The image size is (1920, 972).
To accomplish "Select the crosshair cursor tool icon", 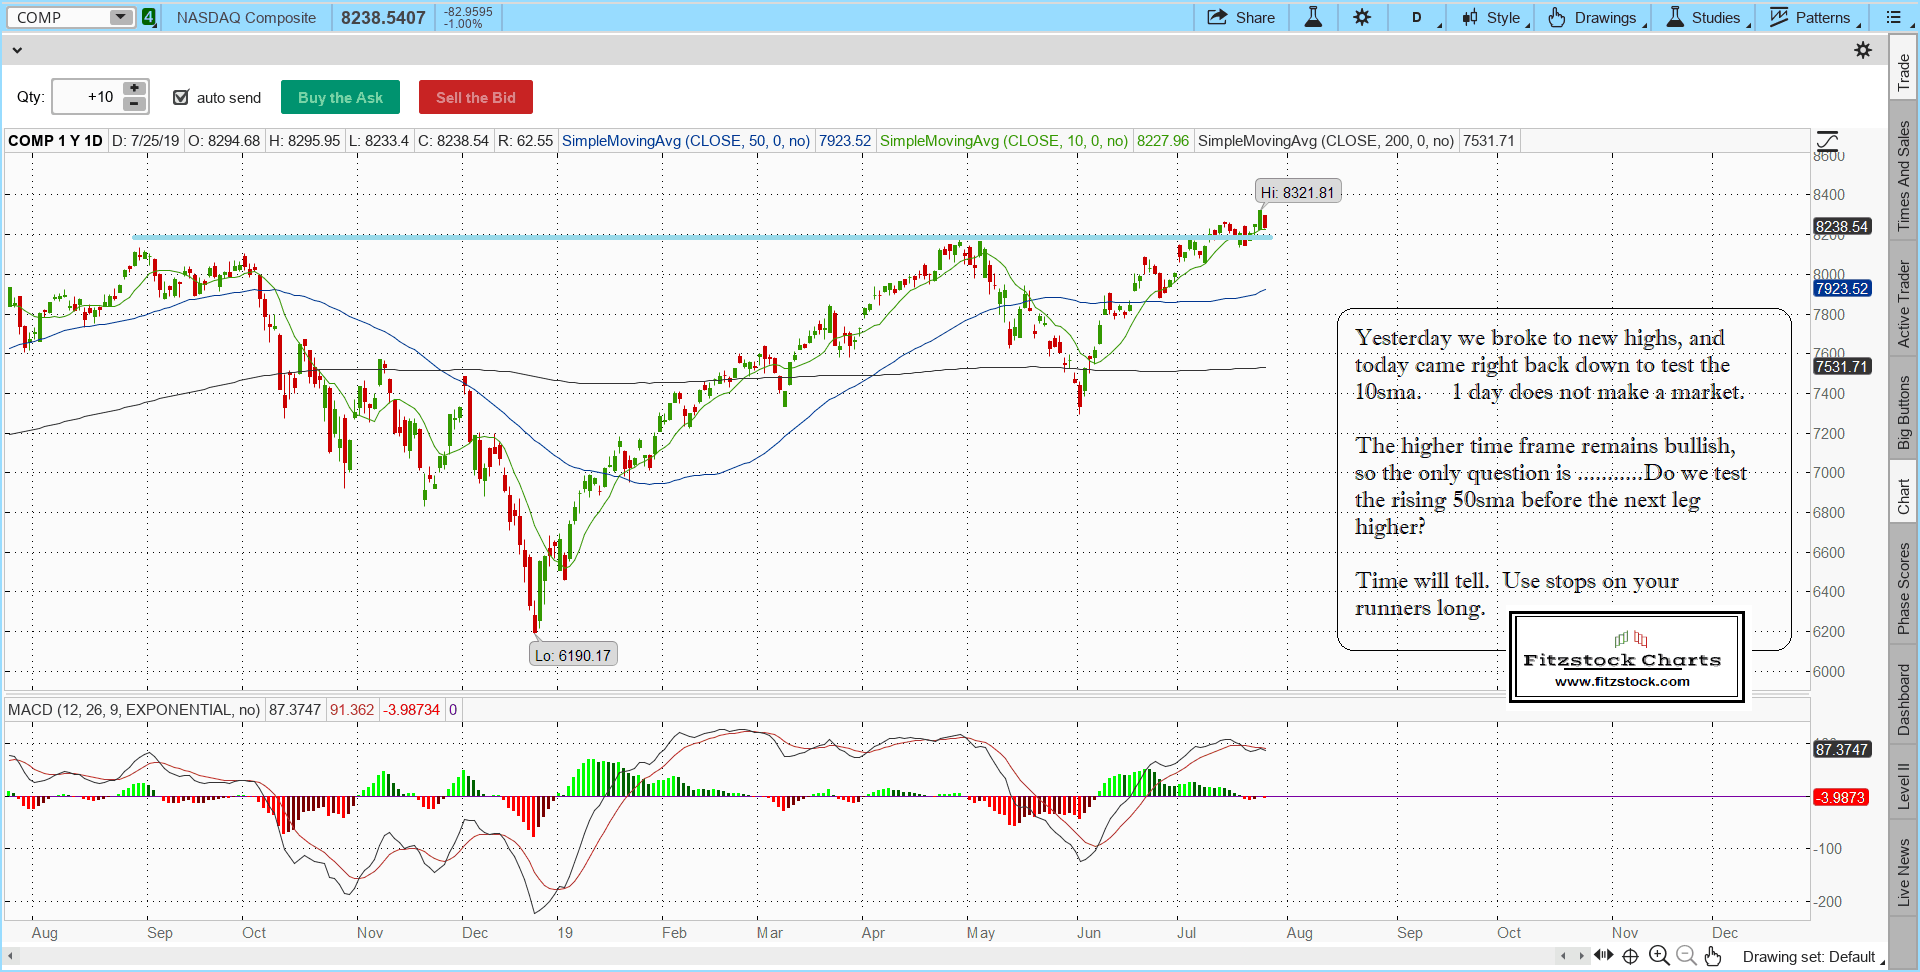I will point(1631,956).
